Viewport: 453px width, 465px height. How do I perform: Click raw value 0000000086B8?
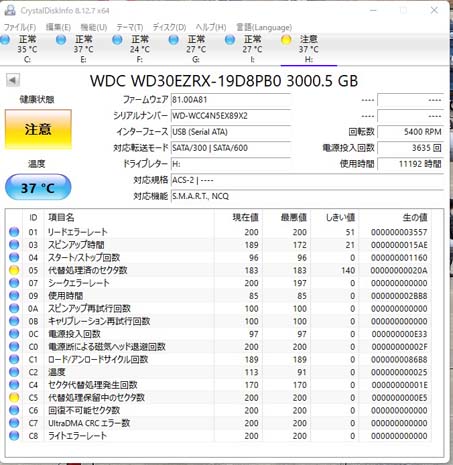(x=399, y=359)
